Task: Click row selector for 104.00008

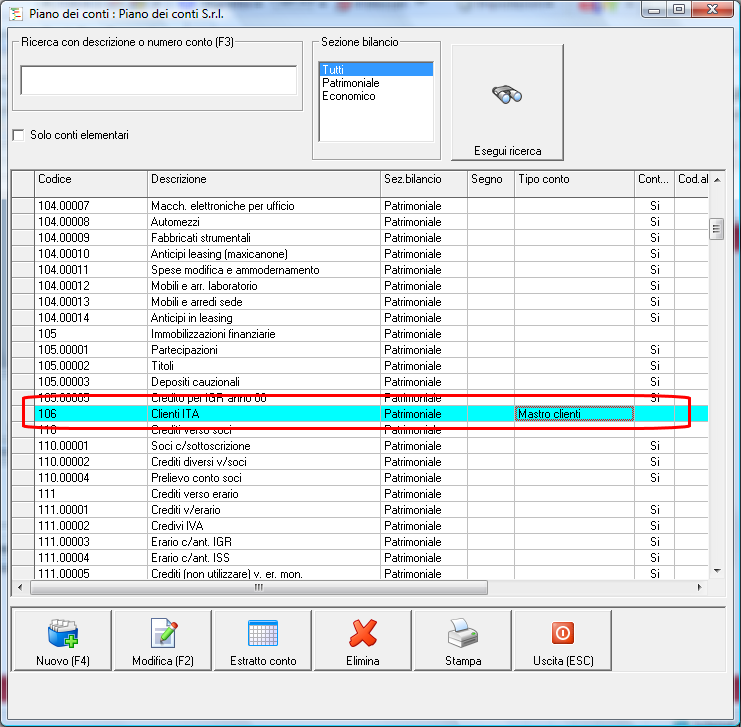Action: click(23, 222)
